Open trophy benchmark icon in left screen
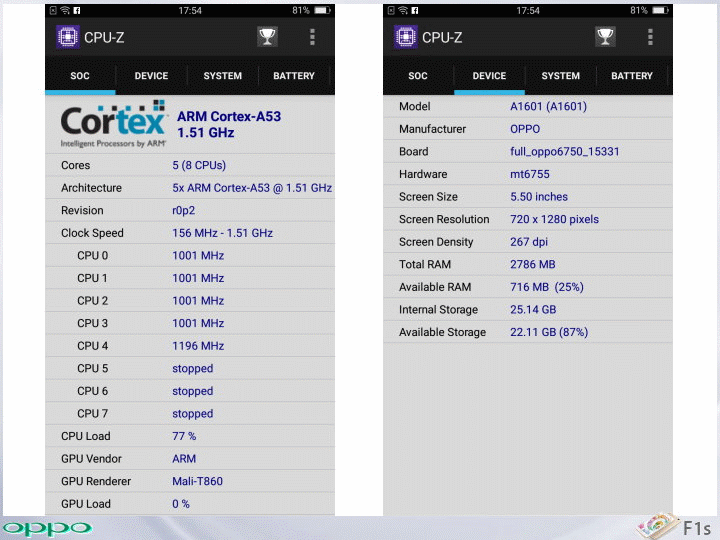Image resolution: width=720 pixels, height=540 pixels. pos(267,37)
